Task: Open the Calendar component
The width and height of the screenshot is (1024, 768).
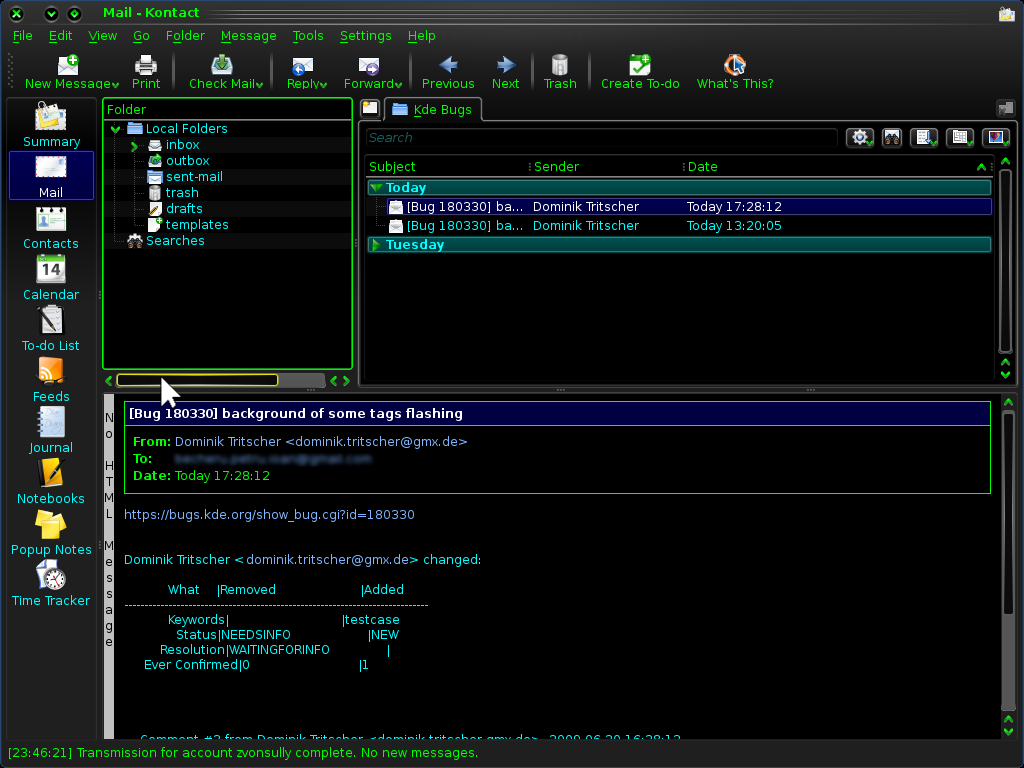Action: coord(51,278)
